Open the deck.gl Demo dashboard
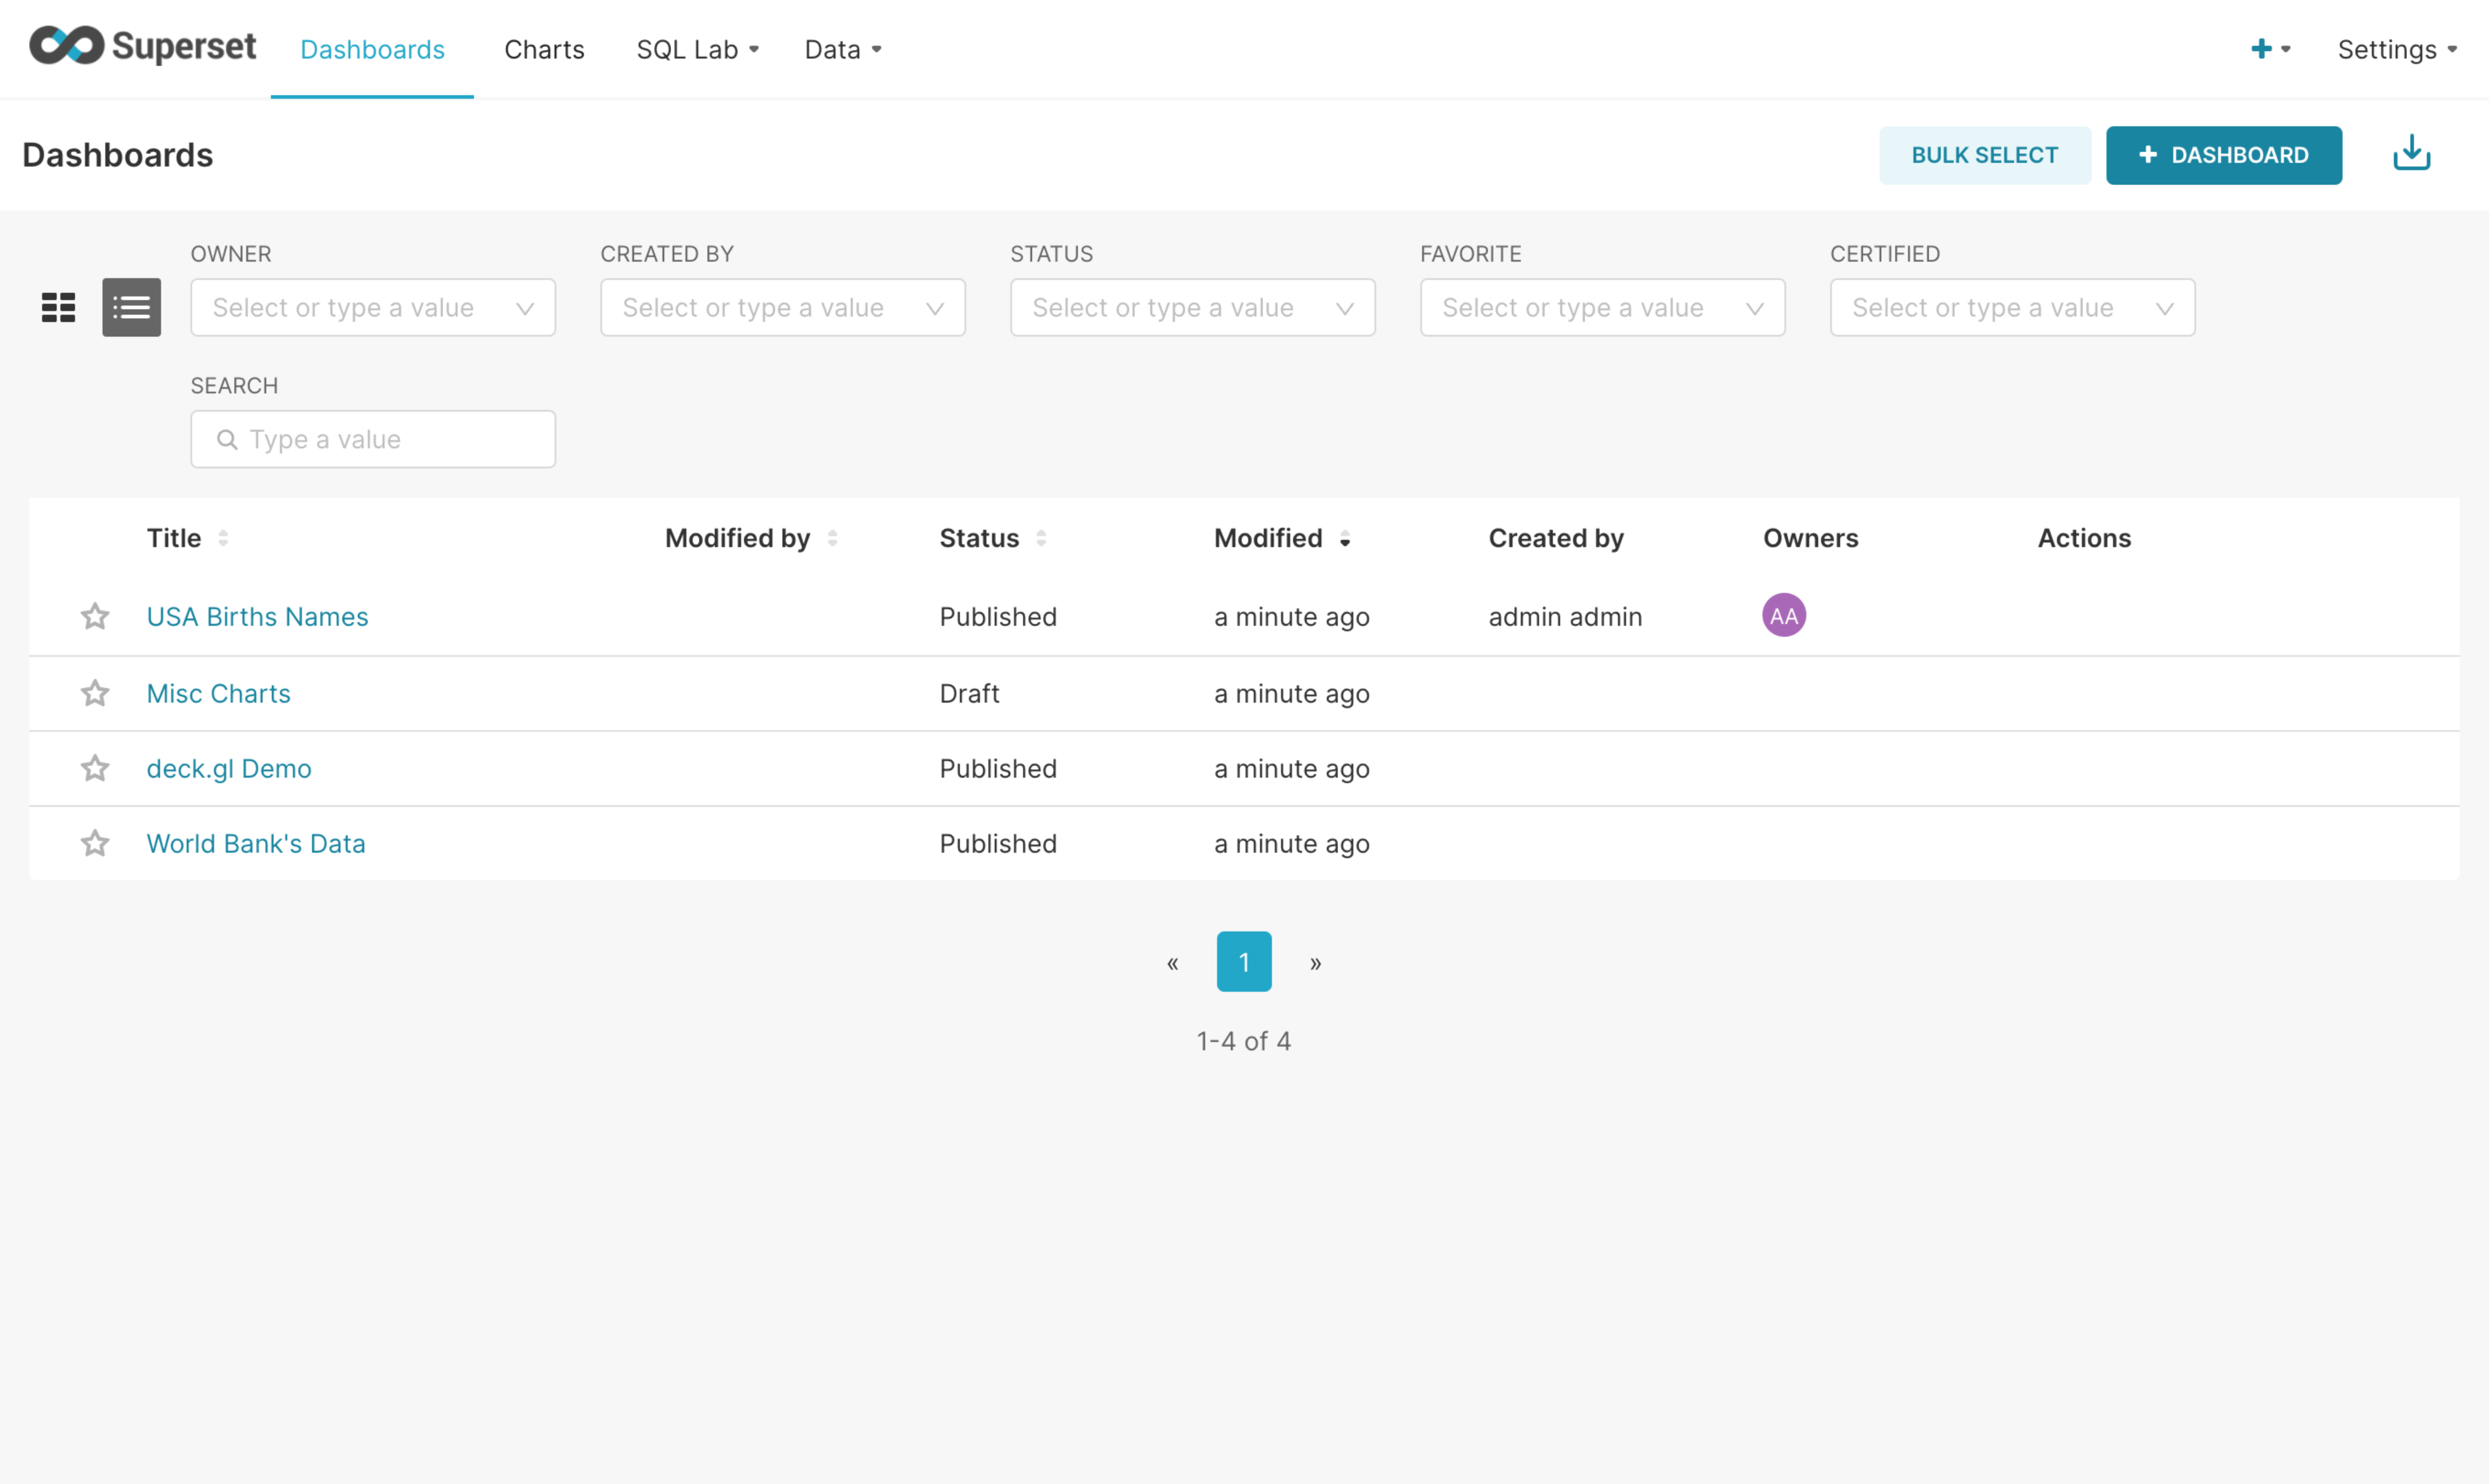This screenshot has width=2489, height=1484. [x=229, y=768]
